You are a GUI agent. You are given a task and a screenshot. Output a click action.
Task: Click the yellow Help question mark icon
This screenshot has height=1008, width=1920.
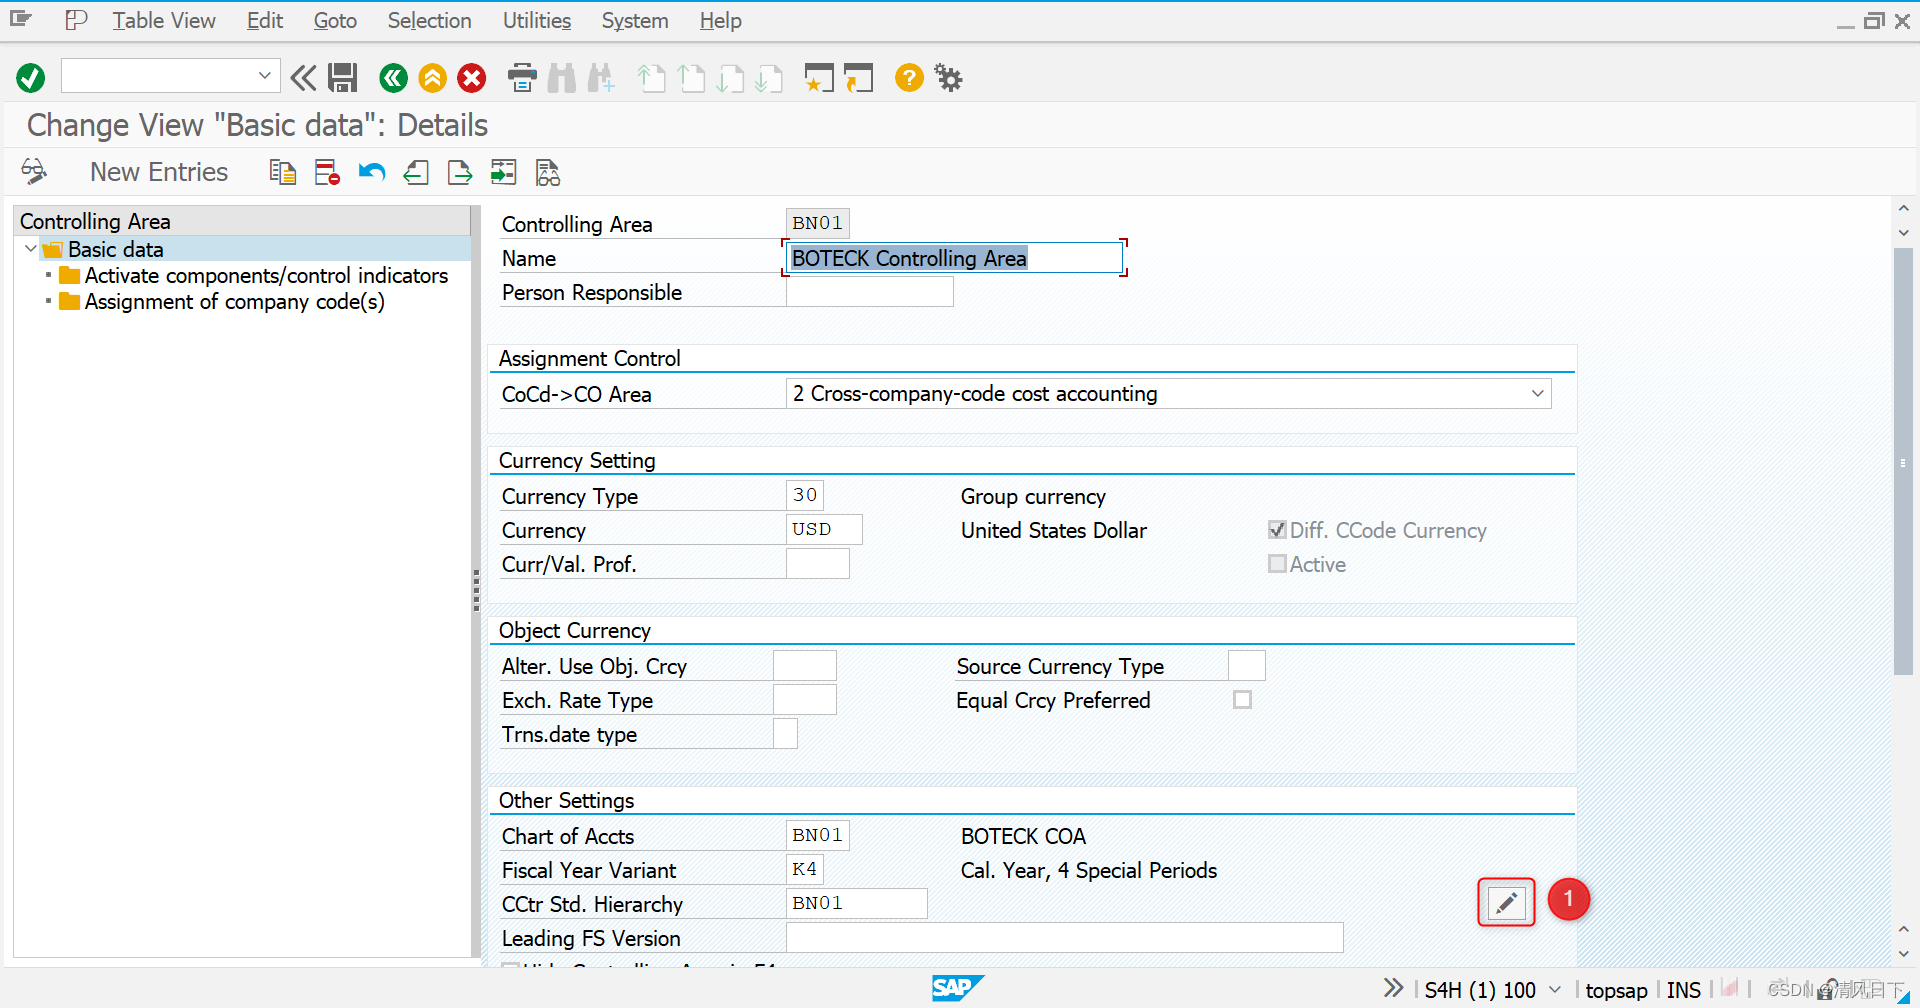[909, 77]
